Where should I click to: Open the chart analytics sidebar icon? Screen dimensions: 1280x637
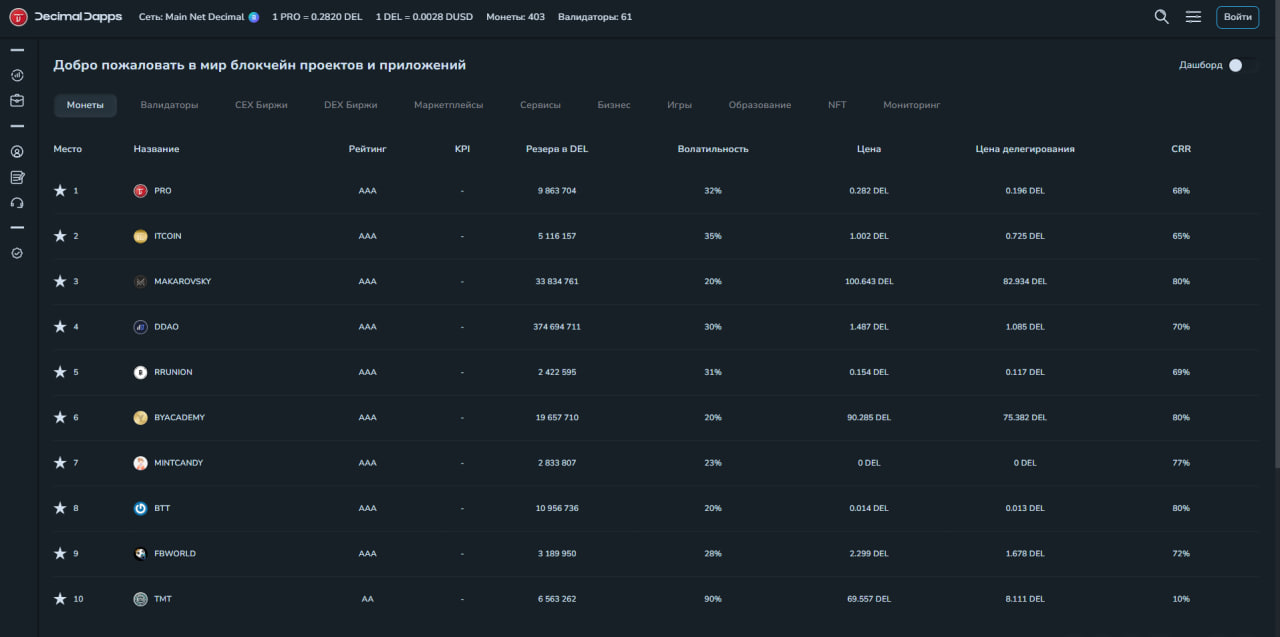pos(17,75)
